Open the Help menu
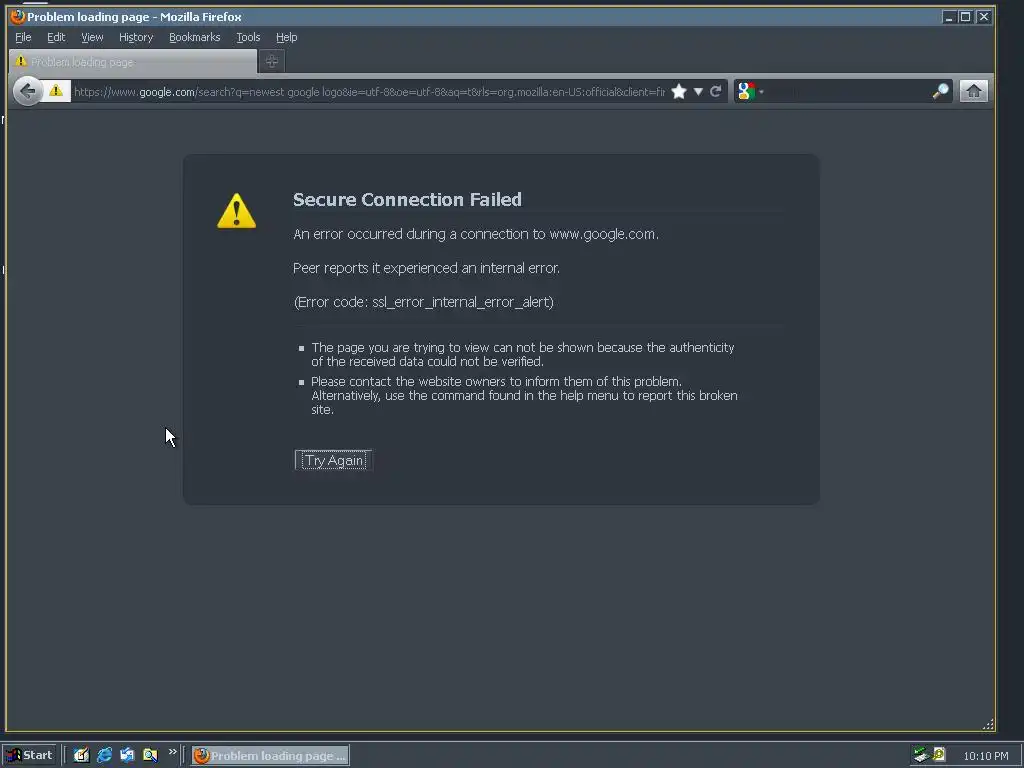The height and width of the screenshot is (768, 1024). coord(286,37)
